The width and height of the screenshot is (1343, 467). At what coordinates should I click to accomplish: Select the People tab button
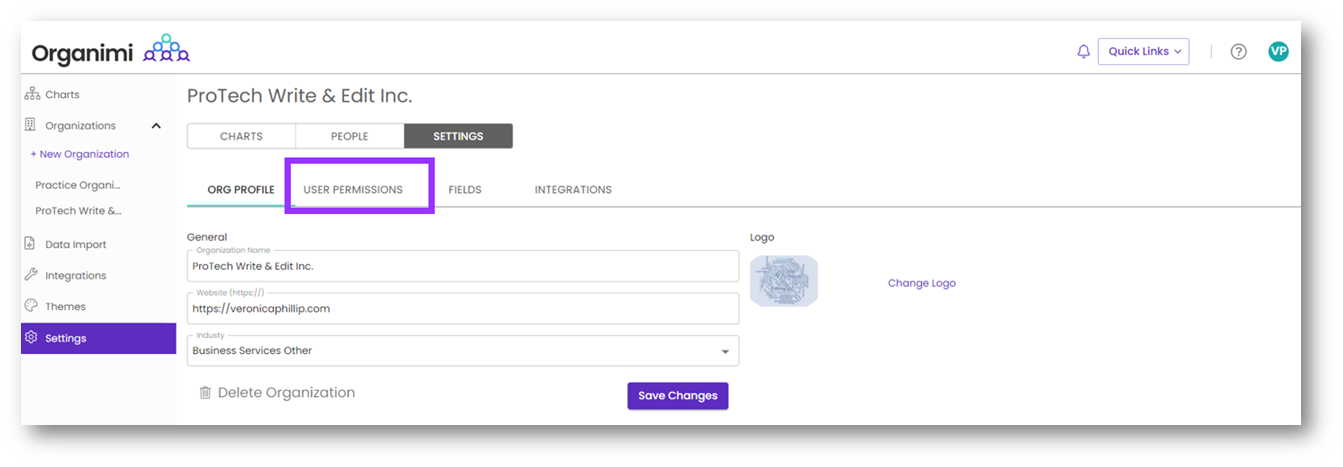350,136
